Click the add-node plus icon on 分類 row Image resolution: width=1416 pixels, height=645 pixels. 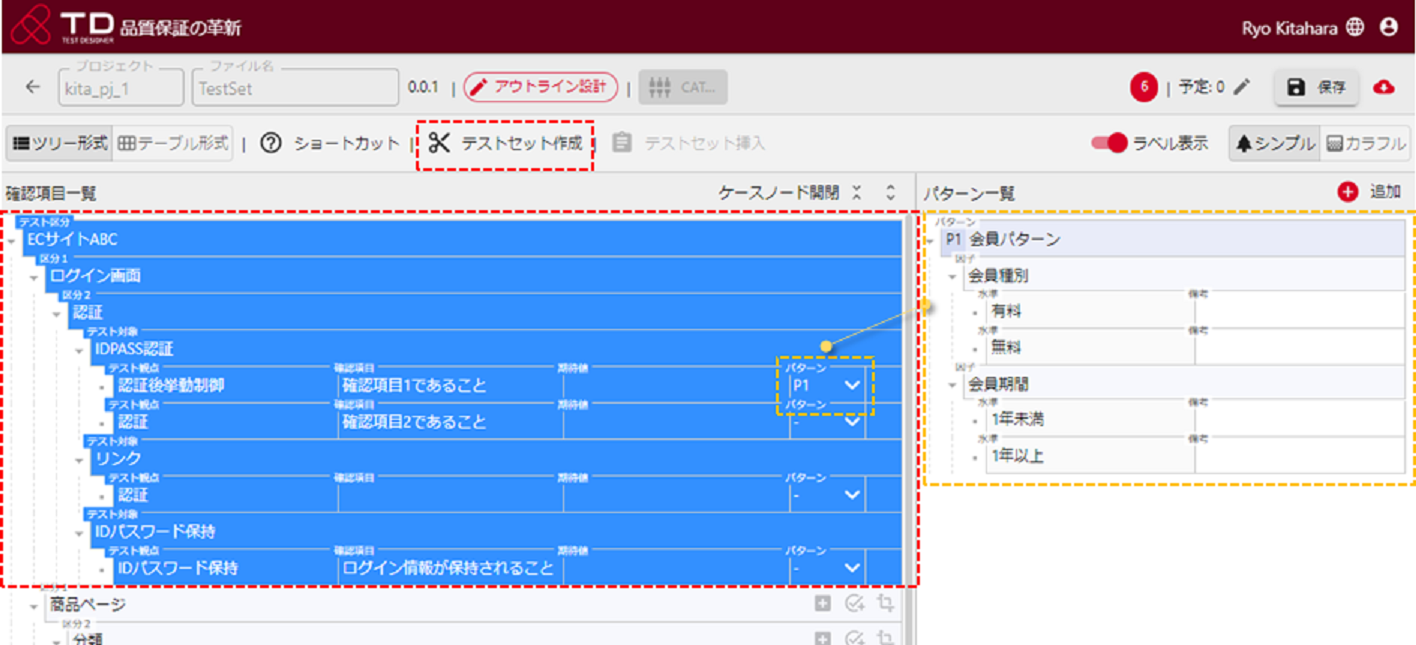[x=822, y=638]
